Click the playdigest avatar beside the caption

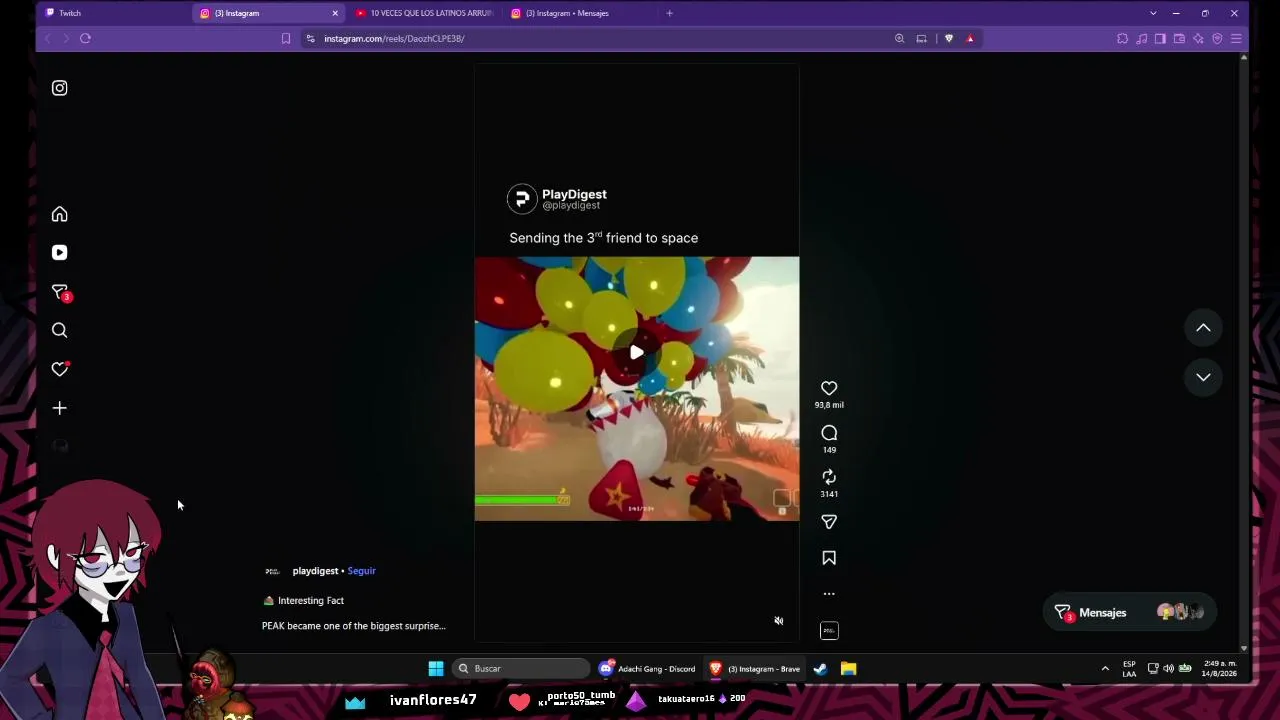(x=272, y=571)
